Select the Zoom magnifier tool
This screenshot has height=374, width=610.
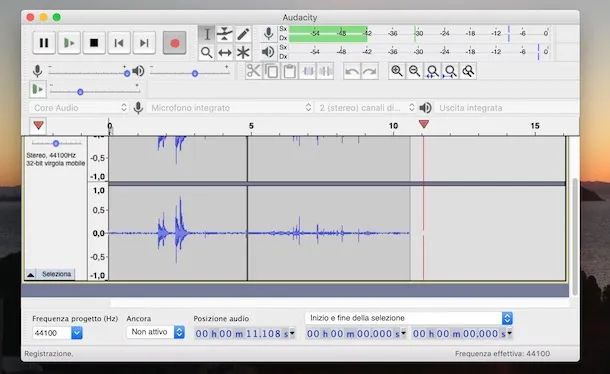tap(207, 53)
